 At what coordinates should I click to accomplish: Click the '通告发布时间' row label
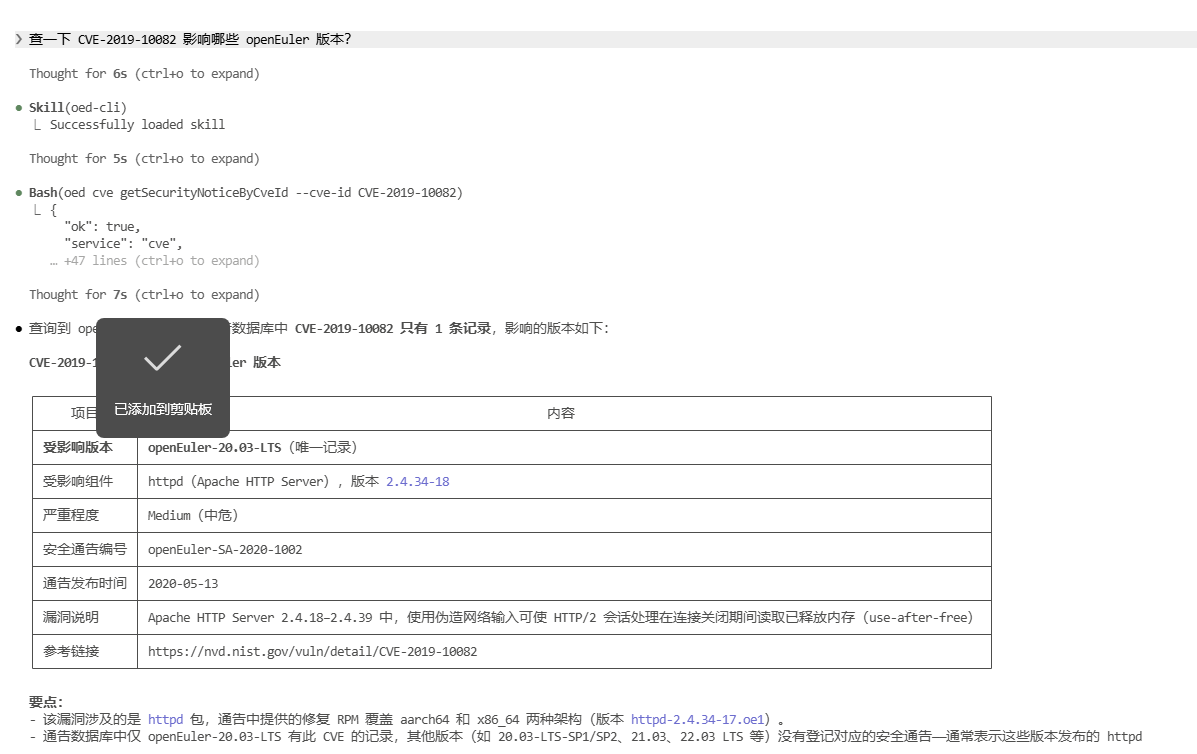click(x=85, y=583)
